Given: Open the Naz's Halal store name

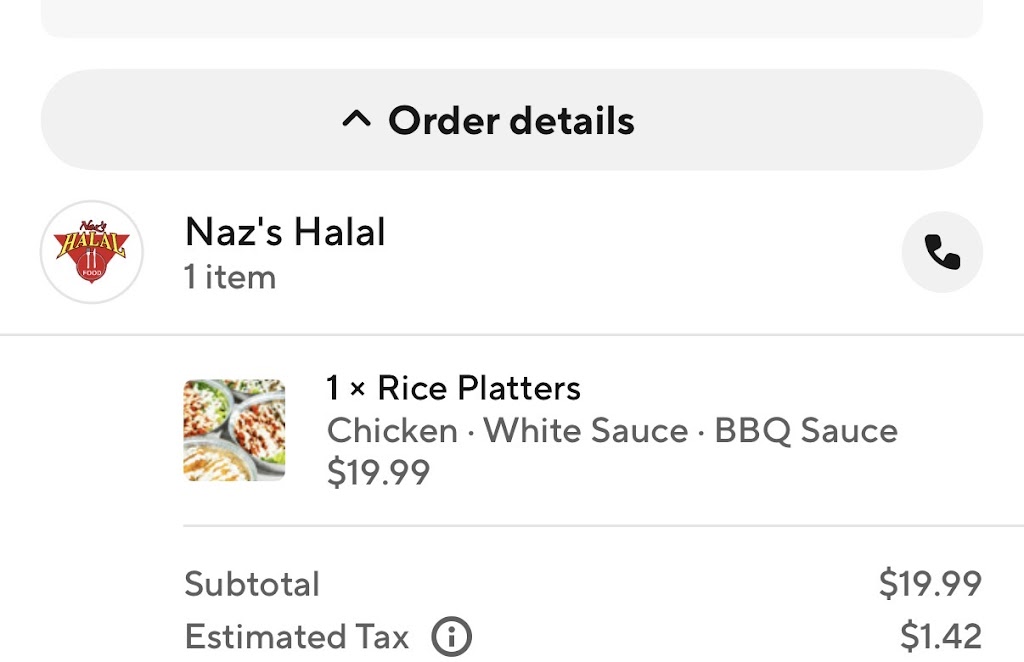Looking at the screenshot, I should [285, 232].
